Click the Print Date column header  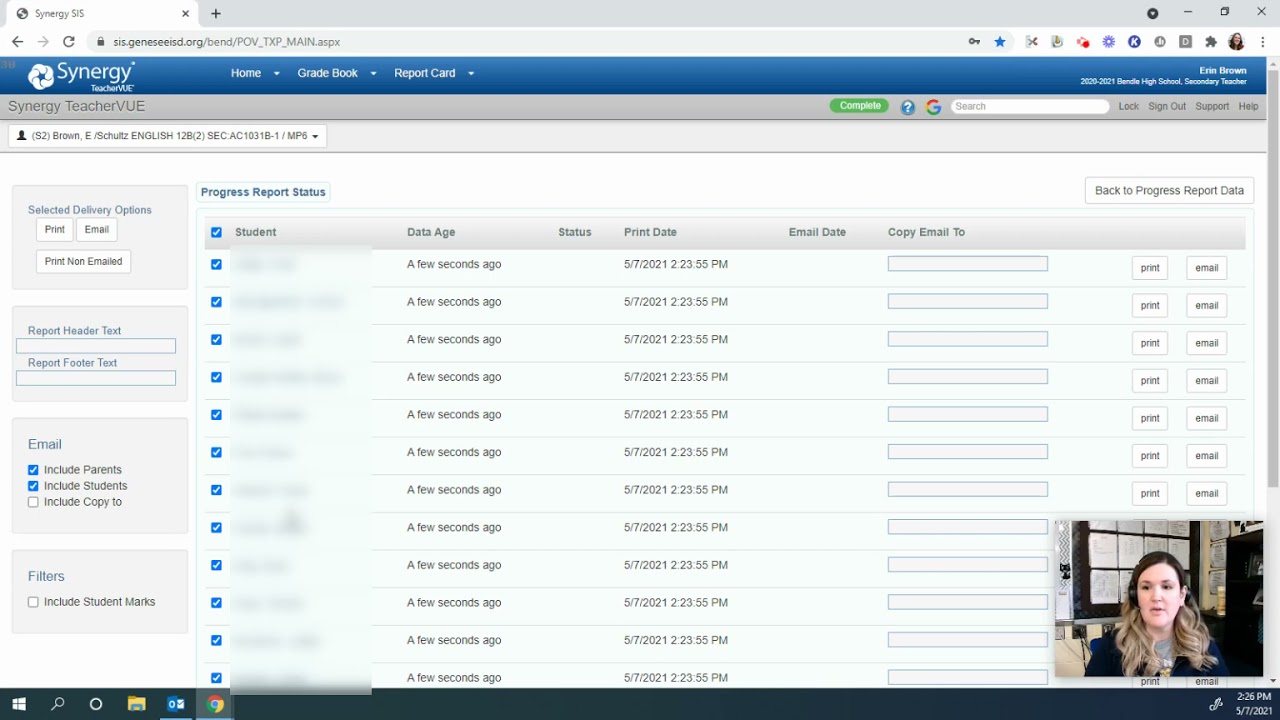point(650,232)
